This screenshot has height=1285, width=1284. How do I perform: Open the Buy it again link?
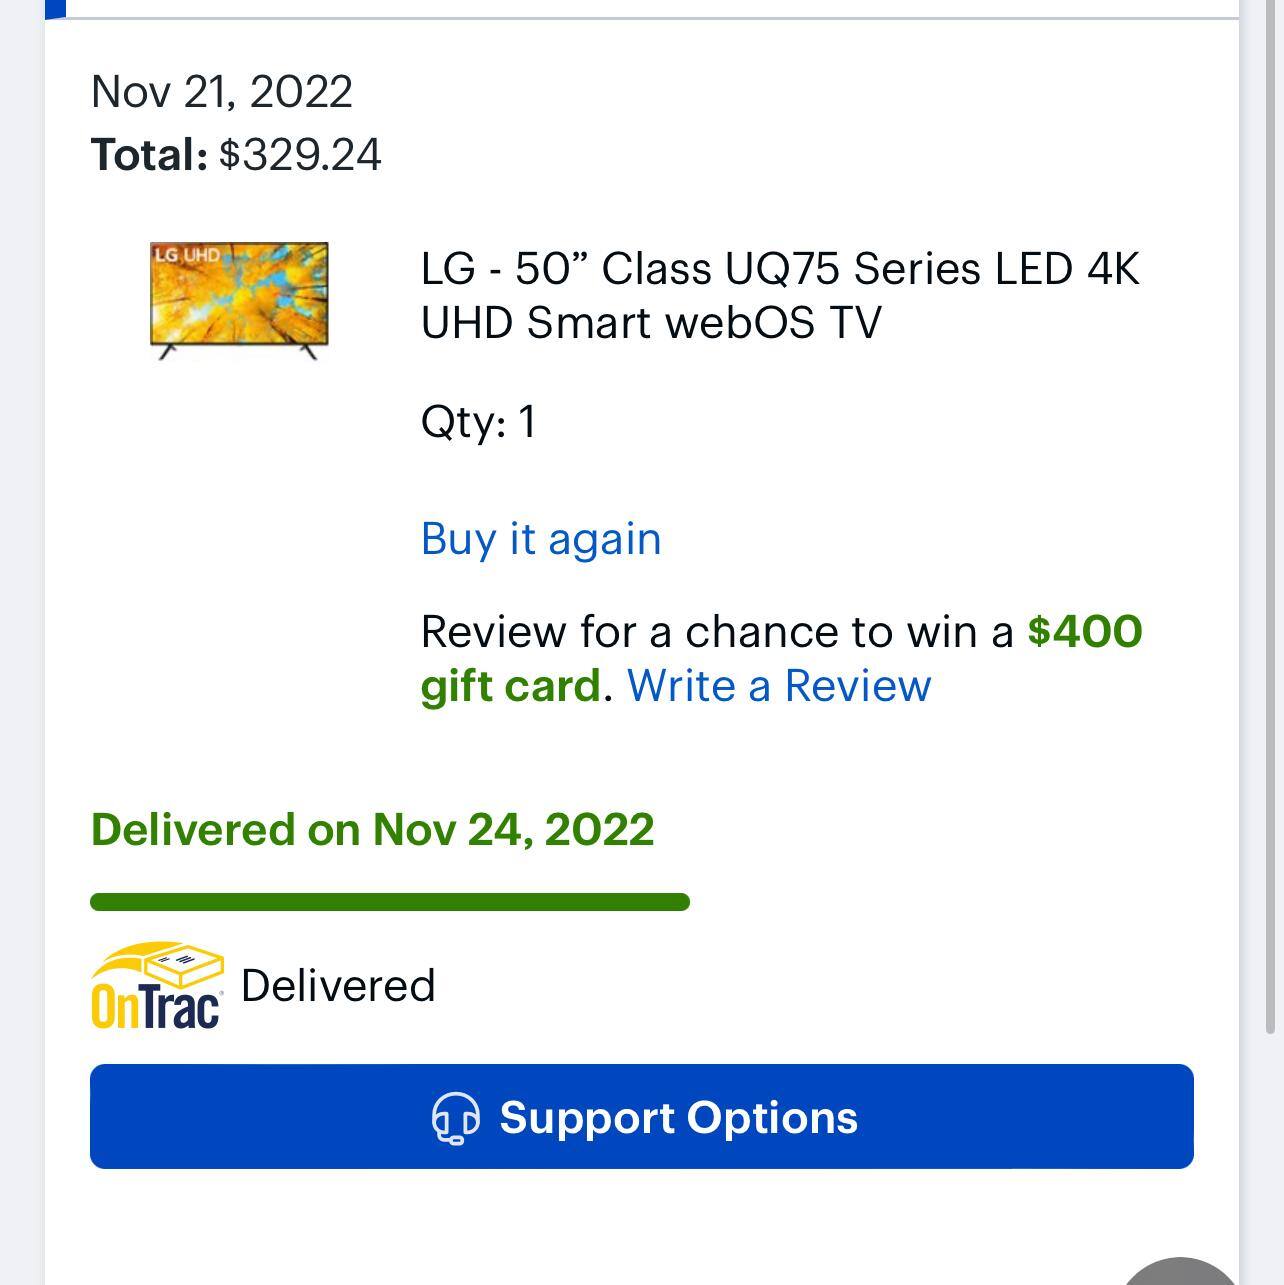[x=540, y=538]
